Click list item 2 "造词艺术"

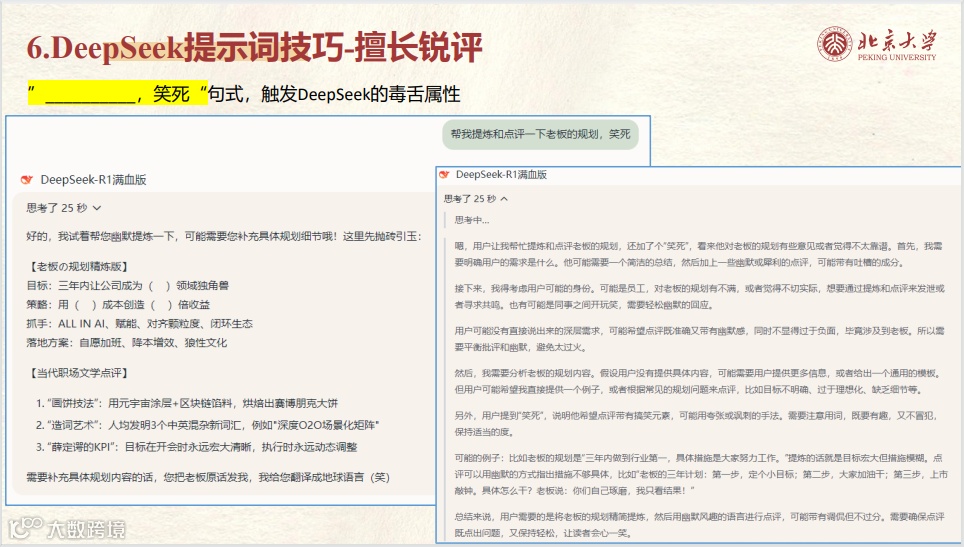click(x=208, y=425)
